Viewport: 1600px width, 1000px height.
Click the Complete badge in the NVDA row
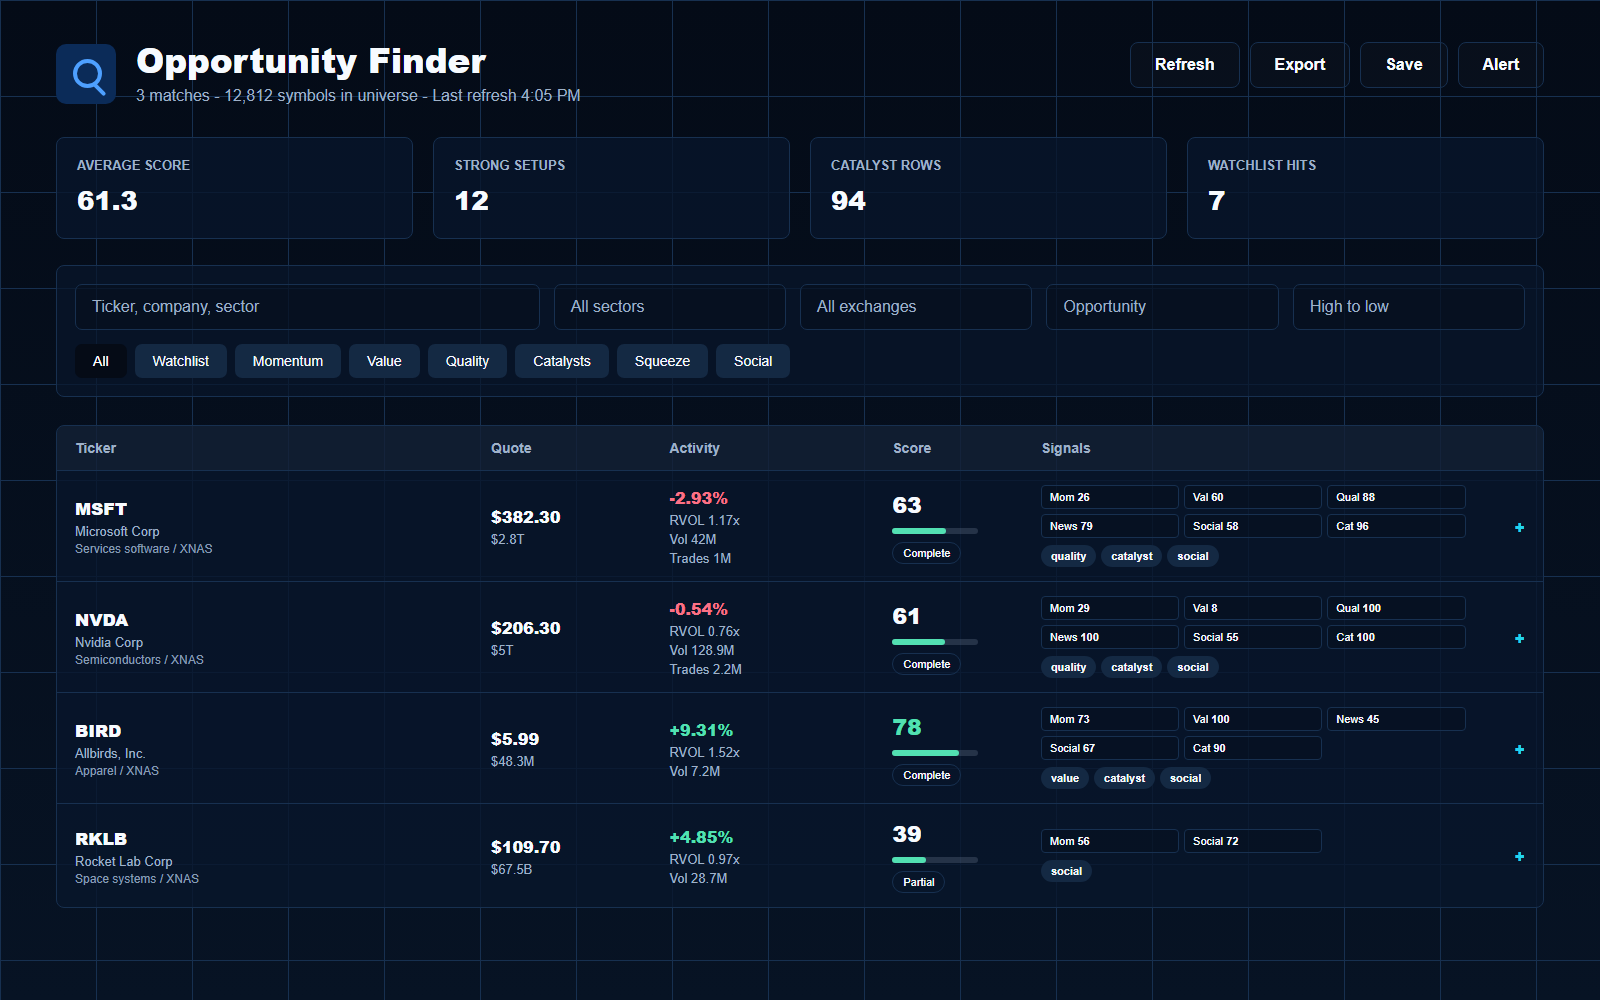927,664
